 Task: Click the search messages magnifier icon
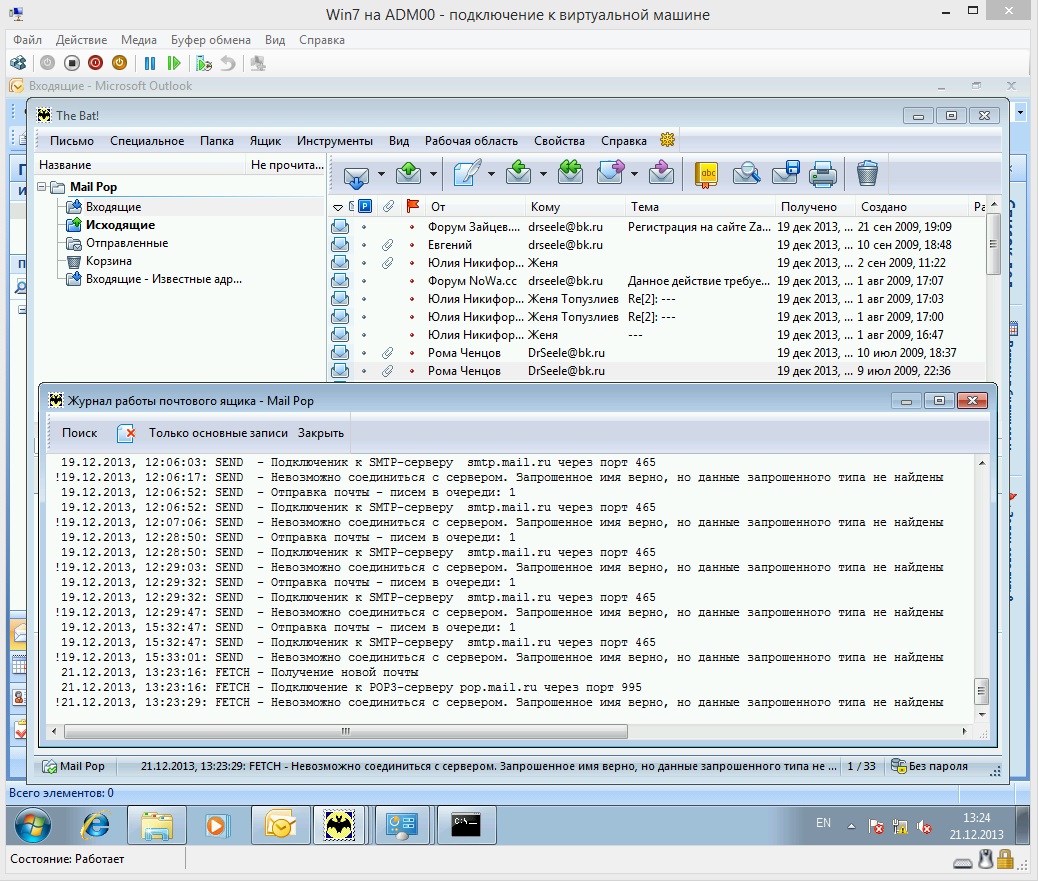[x=746, y=174]
